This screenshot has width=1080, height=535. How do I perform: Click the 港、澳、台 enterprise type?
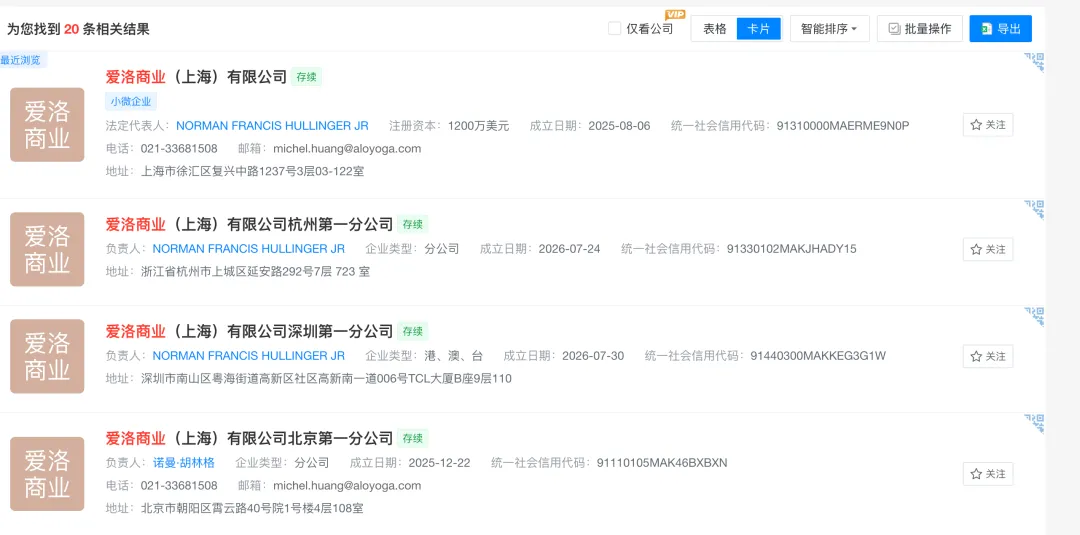coord(454,356)
